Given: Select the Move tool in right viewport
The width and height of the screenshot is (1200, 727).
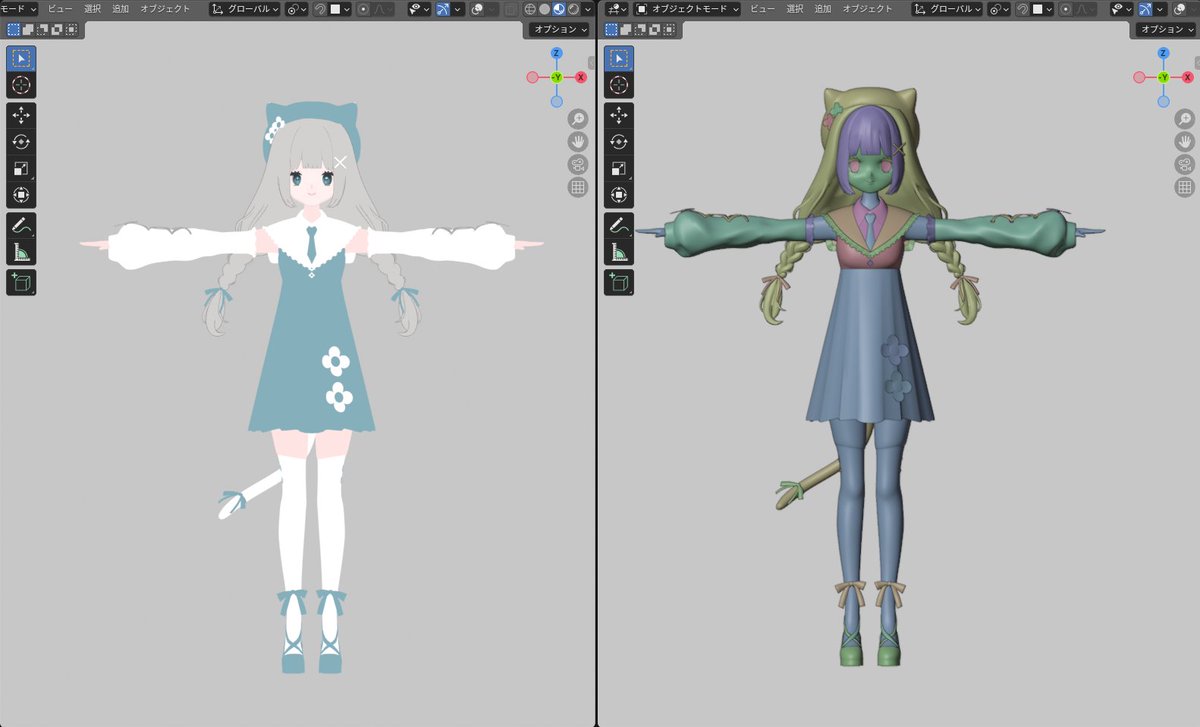Looking at the screenshot, I should point(619,115).
